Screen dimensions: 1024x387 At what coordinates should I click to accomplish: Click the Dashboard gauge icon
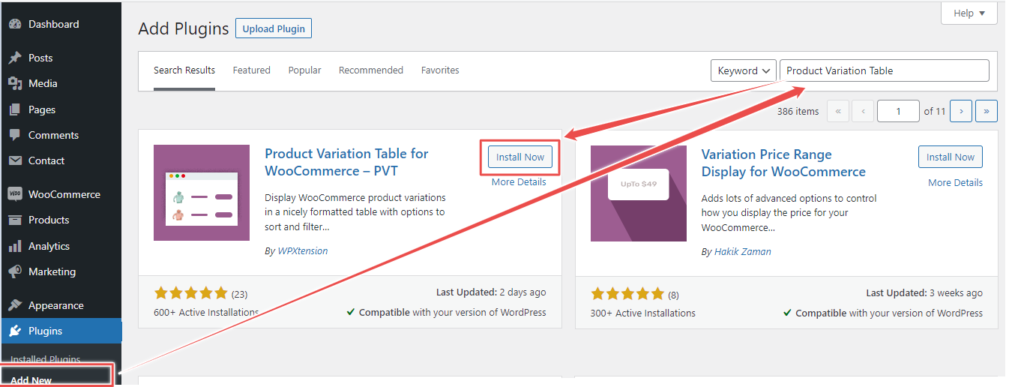click(15, 25)
